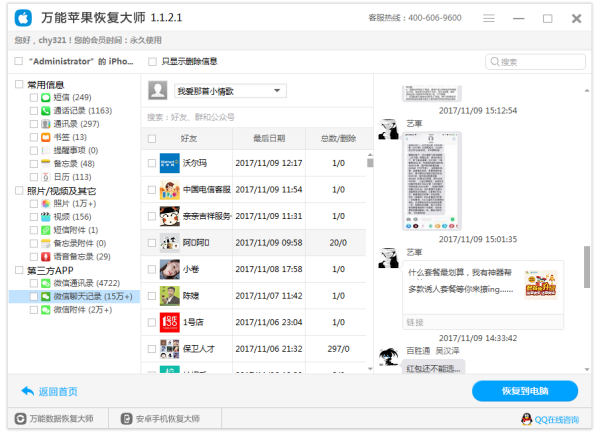The image size is (600, 432).
Task: Click the green 短信 messages icon
Action: click(46, 97)
